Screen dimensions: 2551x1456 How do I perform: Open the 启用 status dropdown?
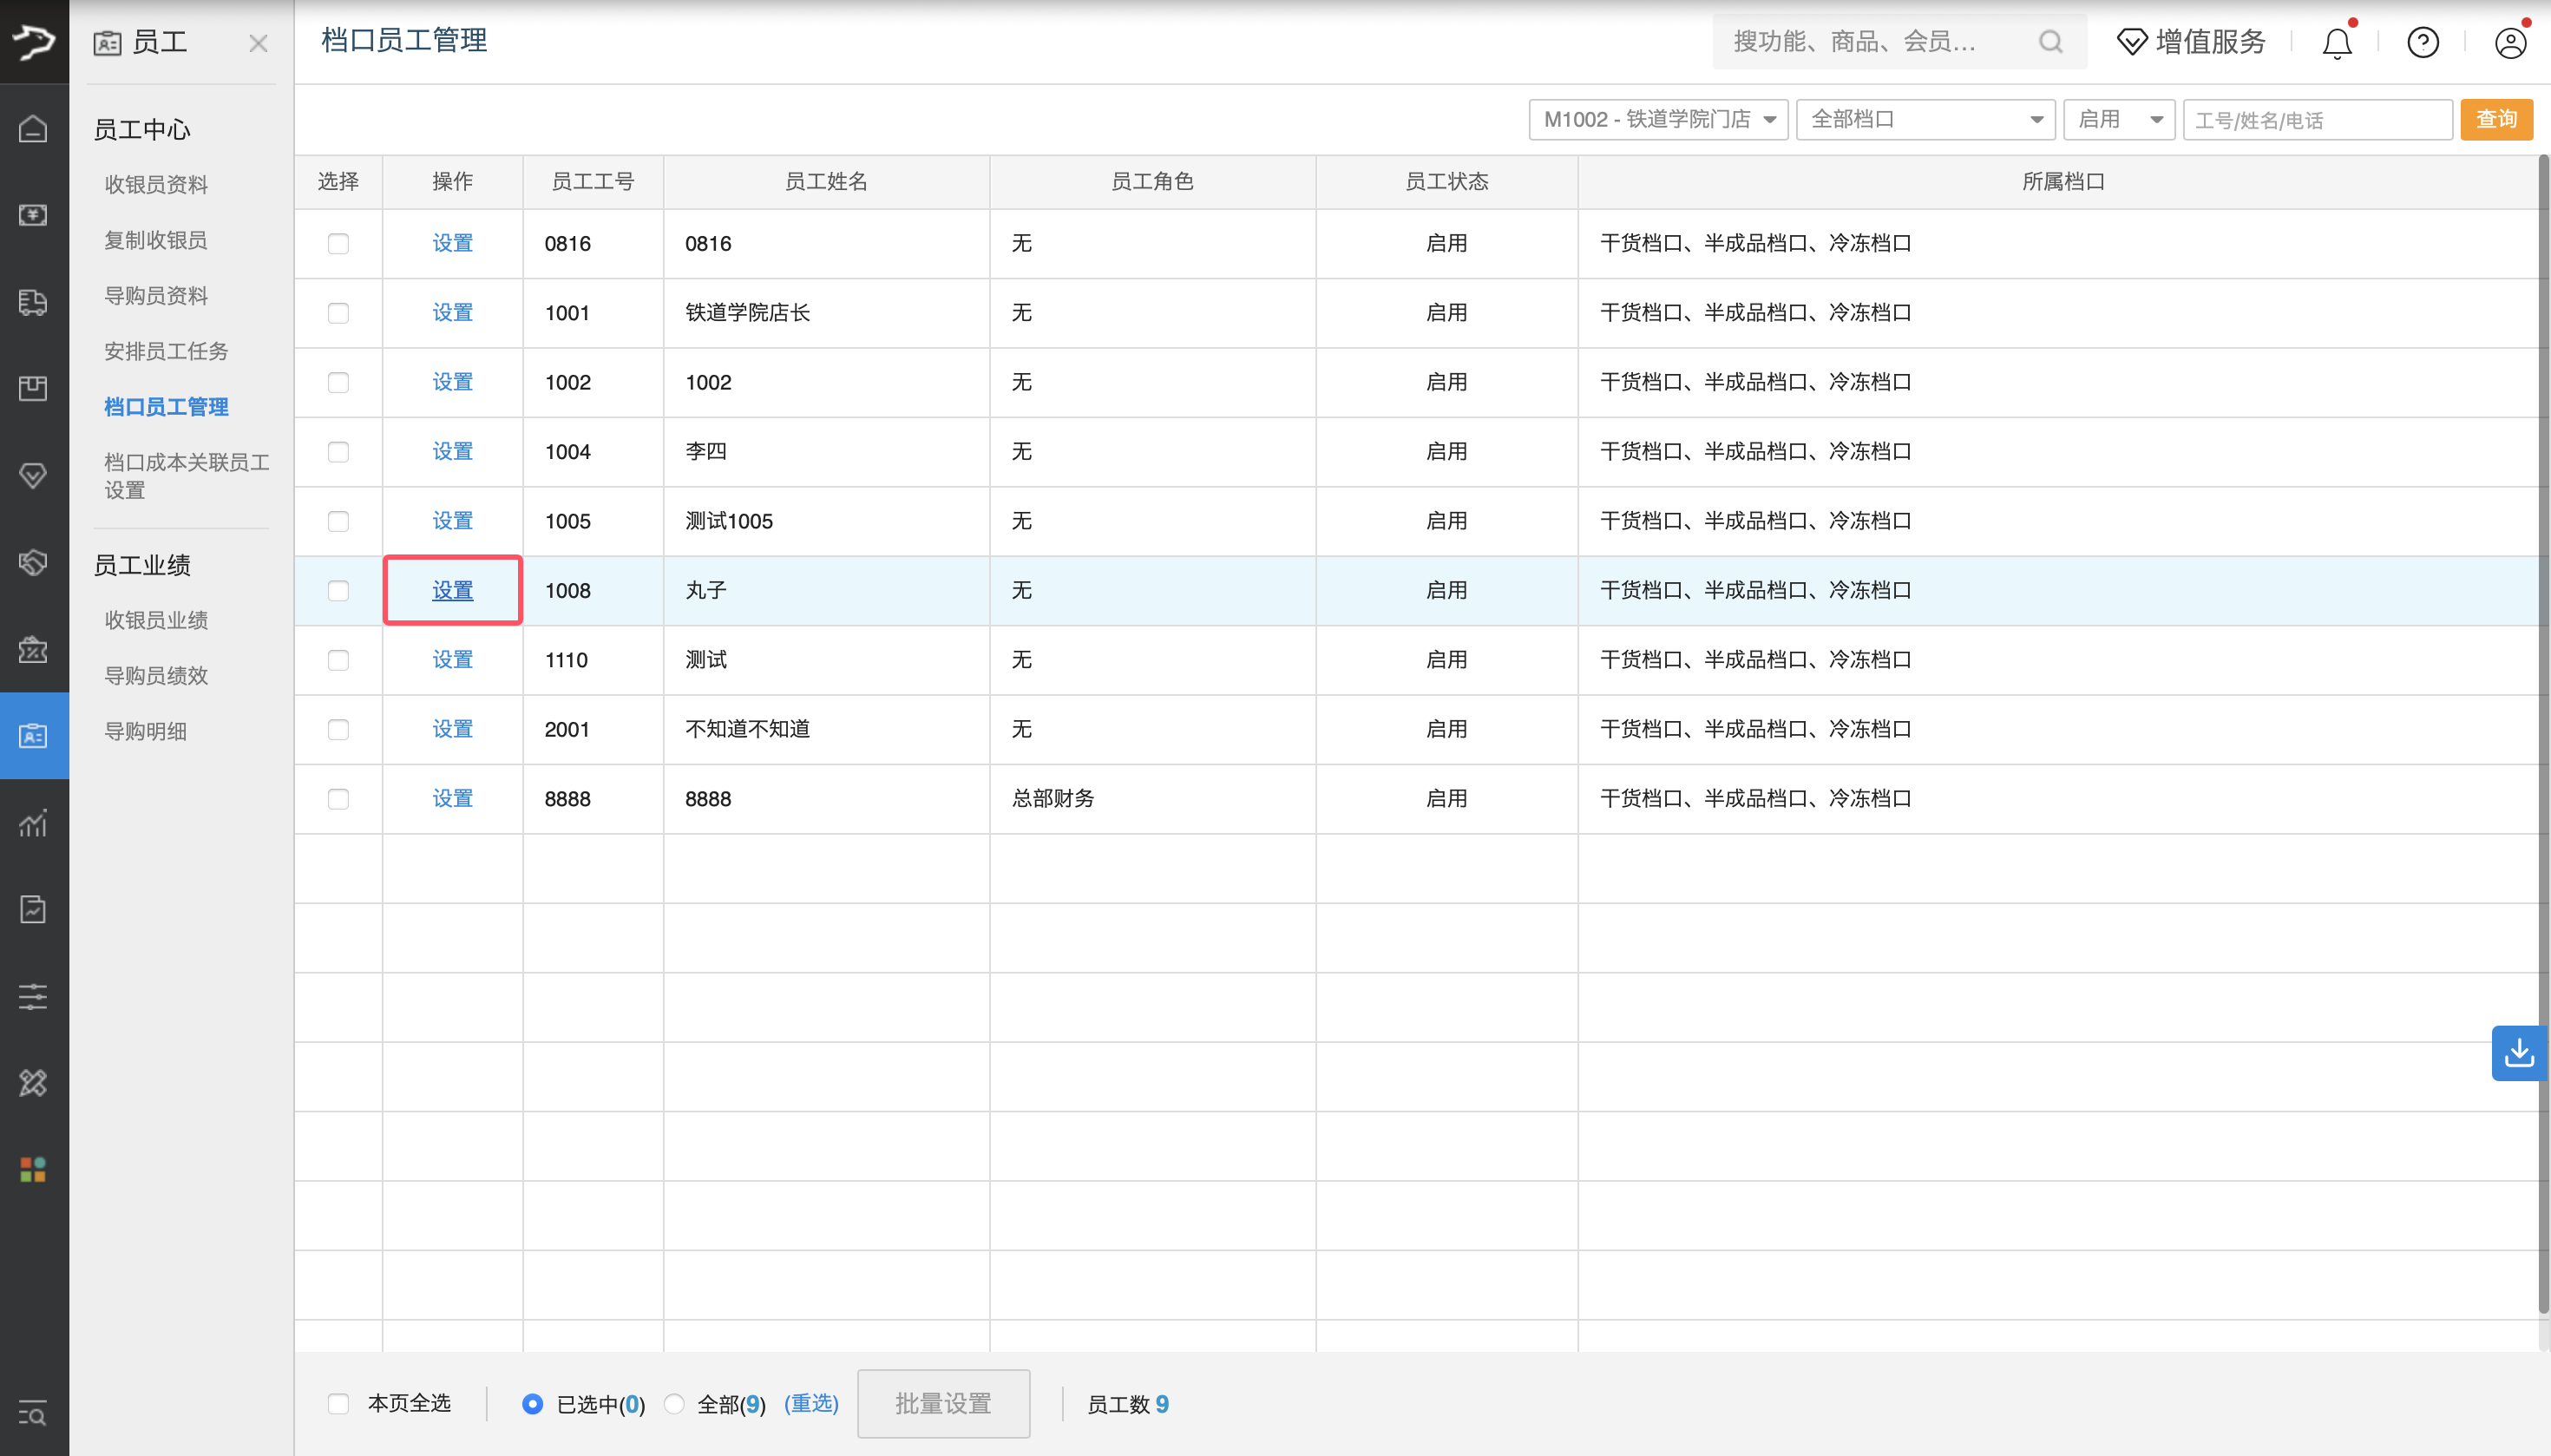coord(2118,120)
